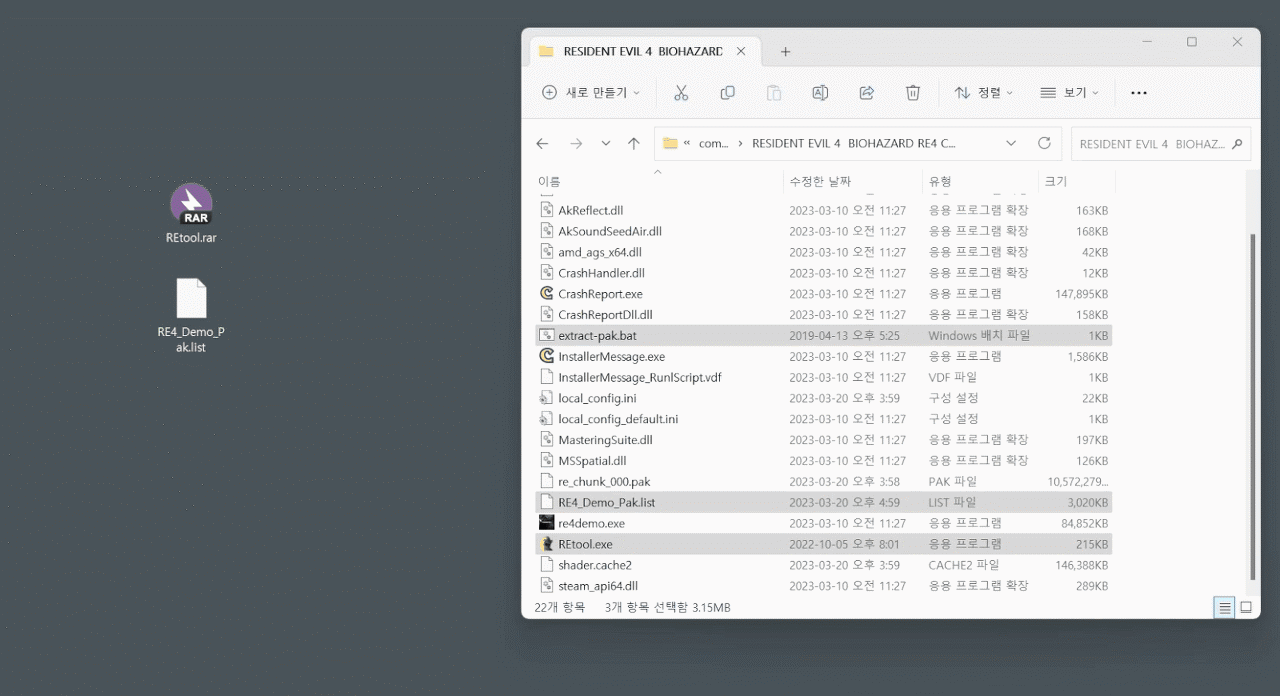Click the Cut scissors icon
1280x696 pixels.
(681, 92)
